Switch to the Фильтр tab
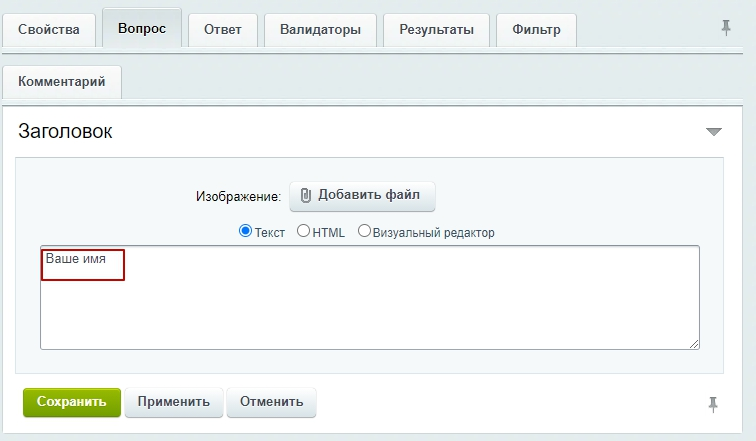The image size is (756, 441). (536, 30)
